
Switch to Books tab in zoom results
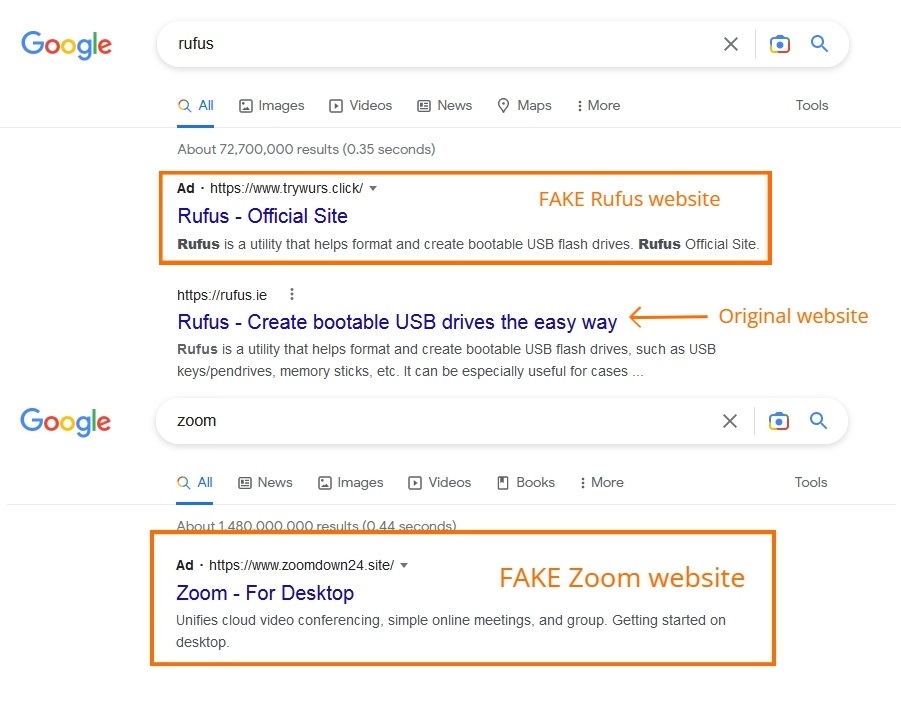pyautogui.click(x=526, y=483)
